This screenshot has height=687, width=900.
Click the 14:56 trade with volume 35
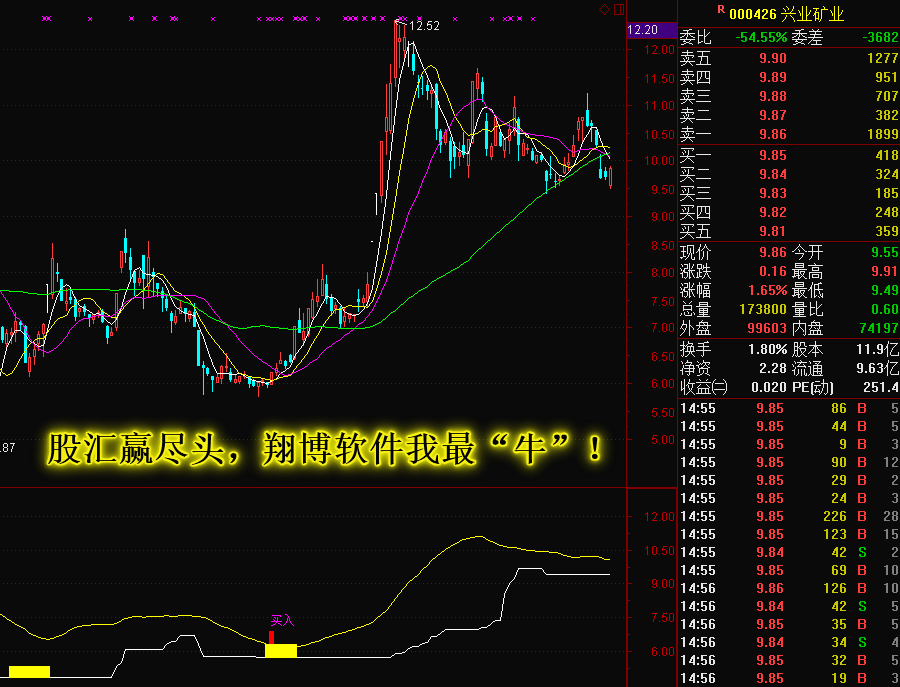click(x=789, y=624)
